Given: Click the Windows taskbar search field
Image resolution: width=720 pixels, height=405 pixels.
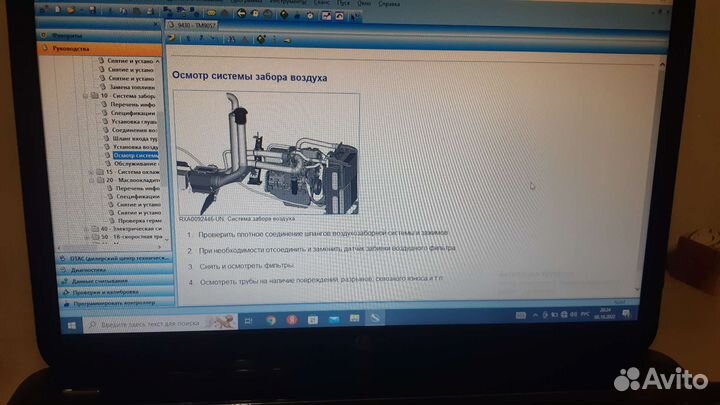Looking at the screenshot, I should coord(160,323).
